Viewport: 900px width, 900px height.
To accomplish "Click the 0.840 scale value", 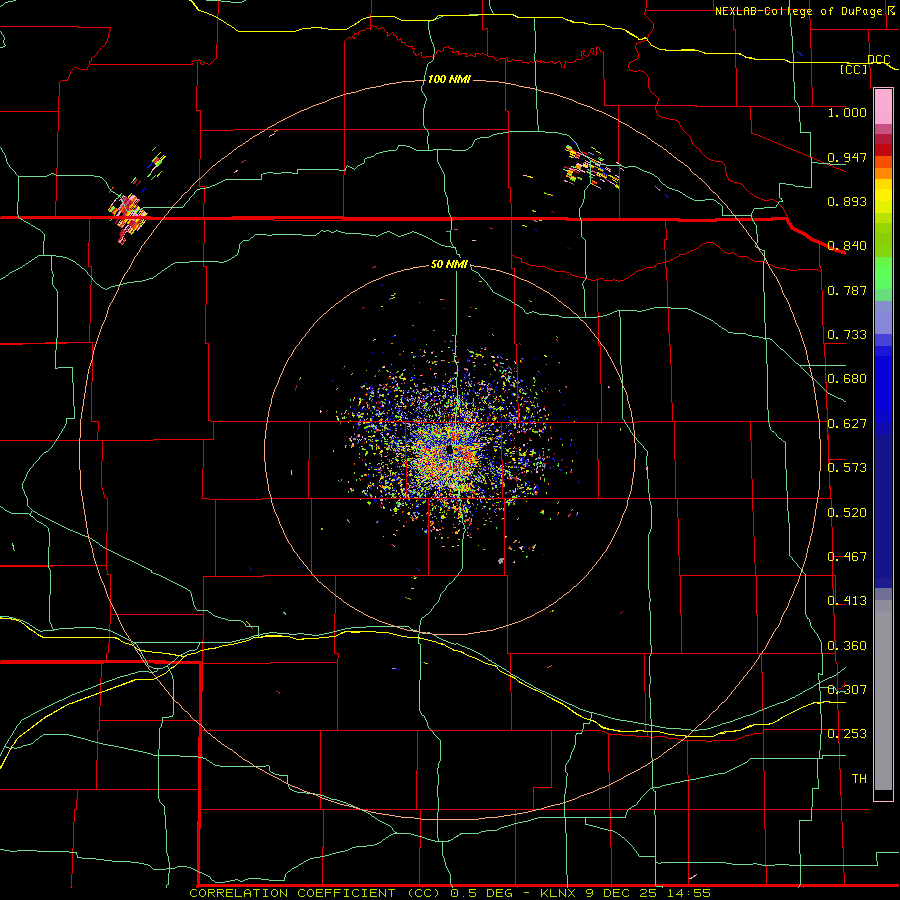I will point(847,246).
